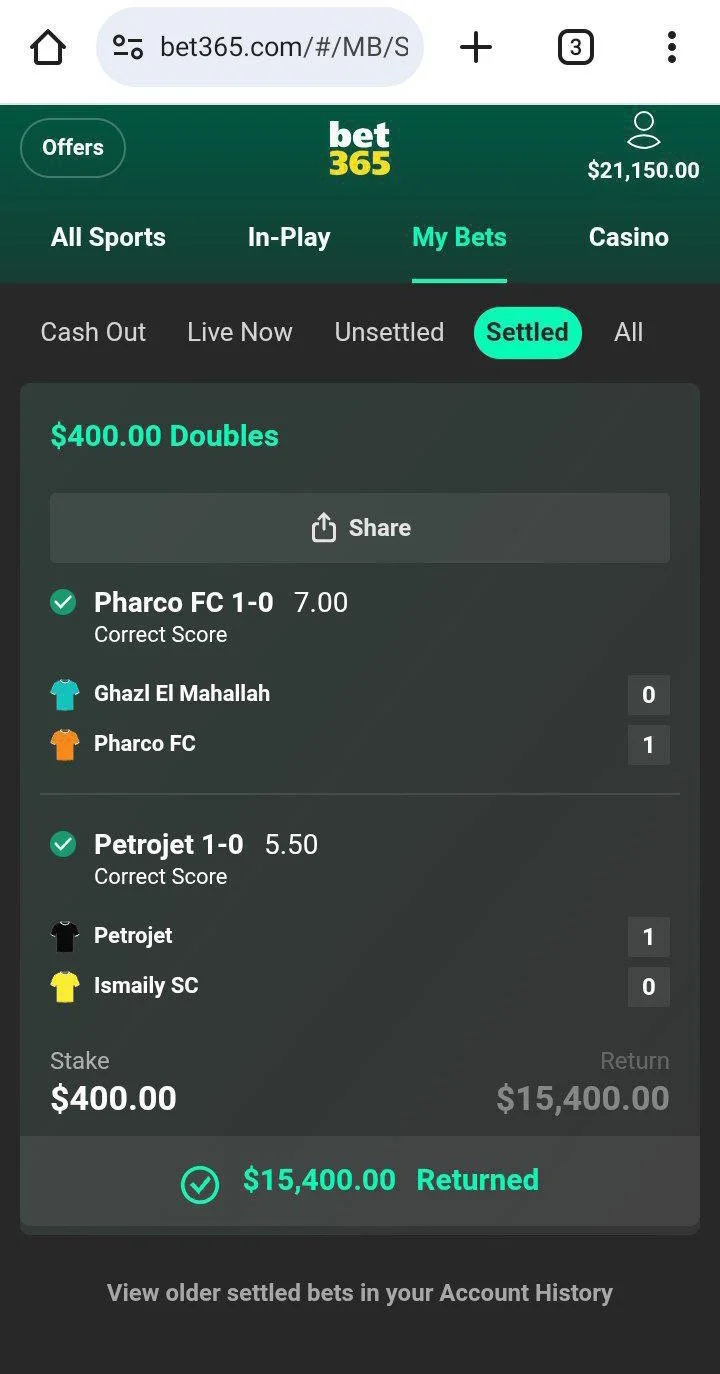The height and width of the screenshot is (1374, 720).
Task: Tap the site settings icon in address bar
Action: click(128, 47)
